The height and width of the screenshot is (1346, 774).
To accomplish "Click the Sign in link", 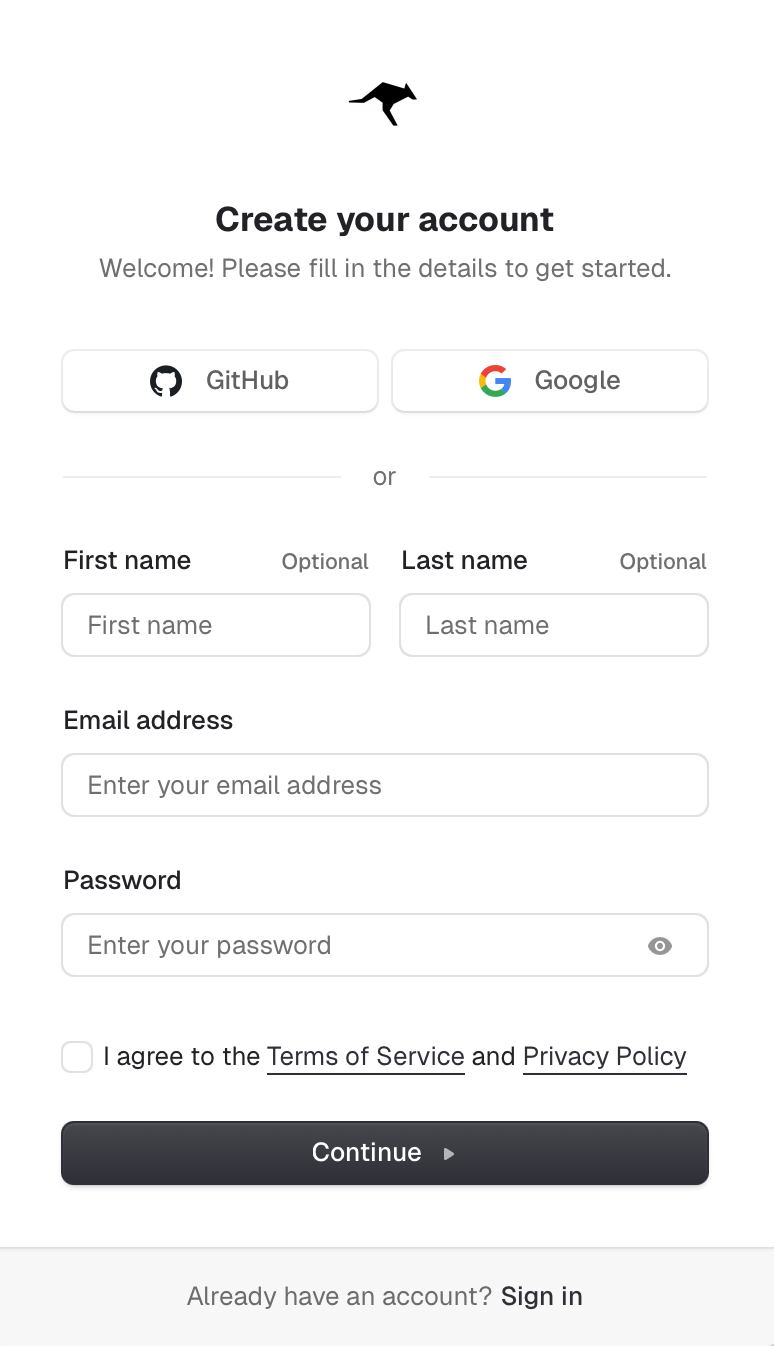I will pos(541,1296).
